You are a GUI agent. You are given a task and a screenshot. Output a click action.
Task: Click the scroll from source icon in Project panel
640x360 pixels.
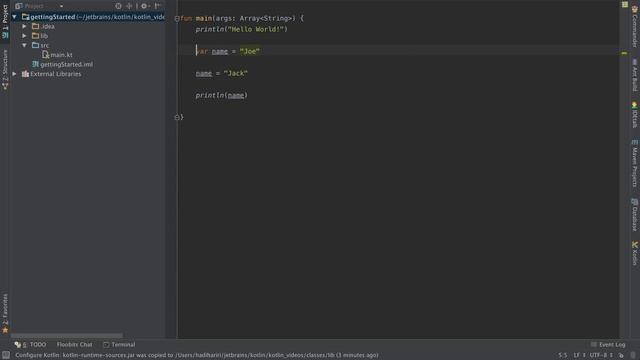pos(118,6)
